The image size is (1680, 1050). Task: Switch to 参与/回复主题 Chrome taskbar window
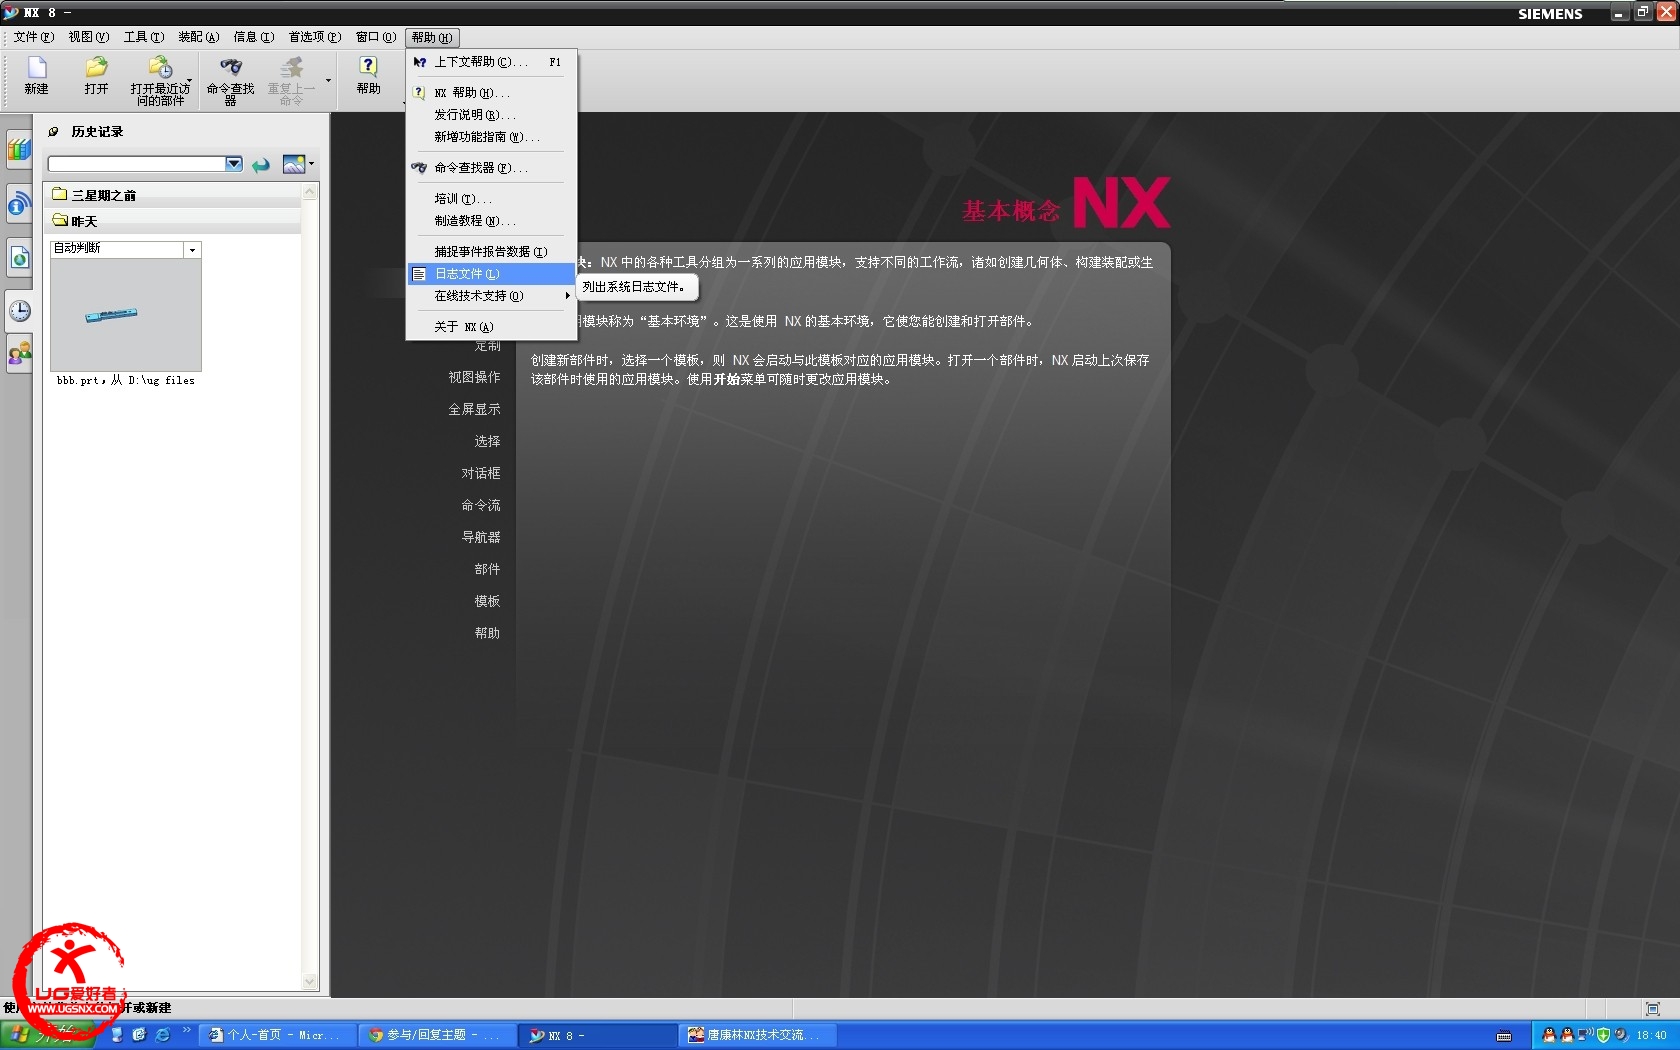tap(438, 1035)
